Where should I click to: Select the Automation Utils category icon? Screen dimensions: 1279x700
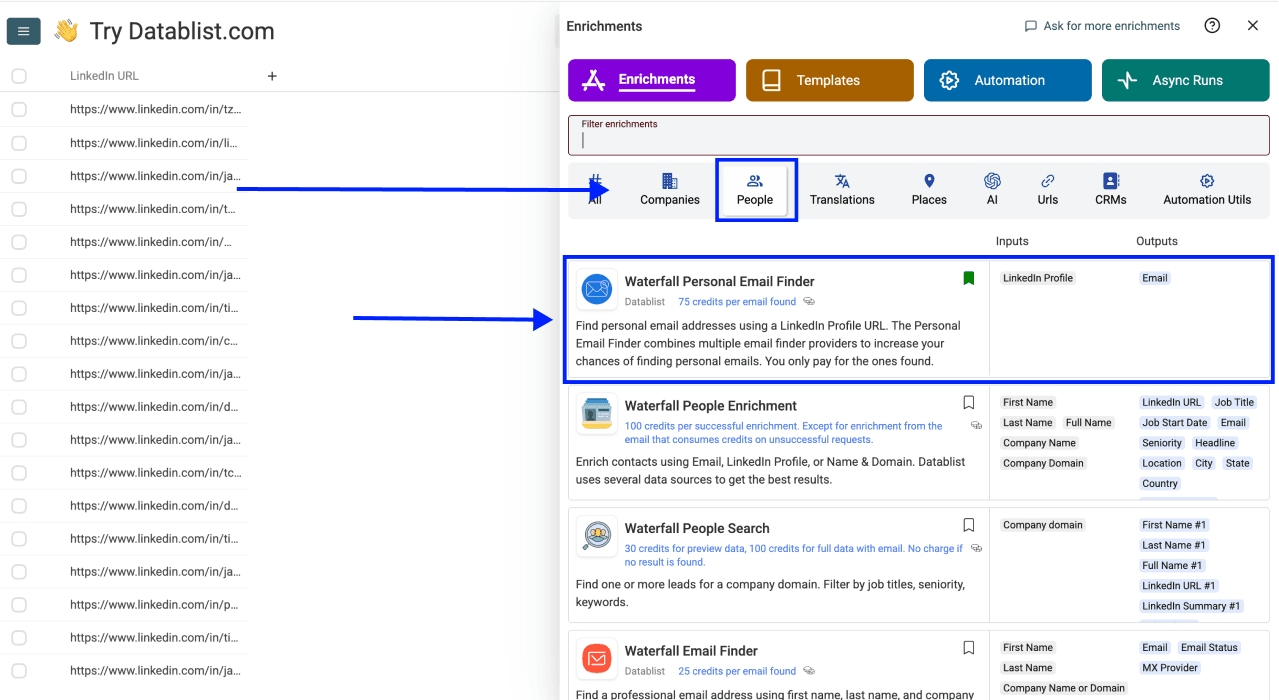(1207, 188)
